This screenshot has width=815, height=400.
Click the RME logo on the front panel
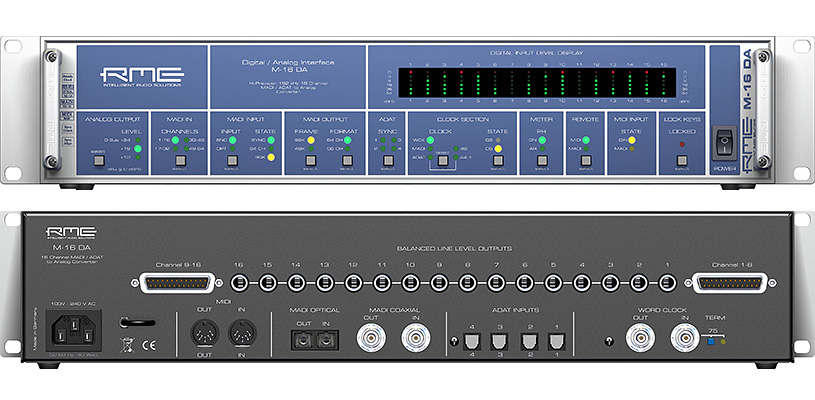pos(142,77)
